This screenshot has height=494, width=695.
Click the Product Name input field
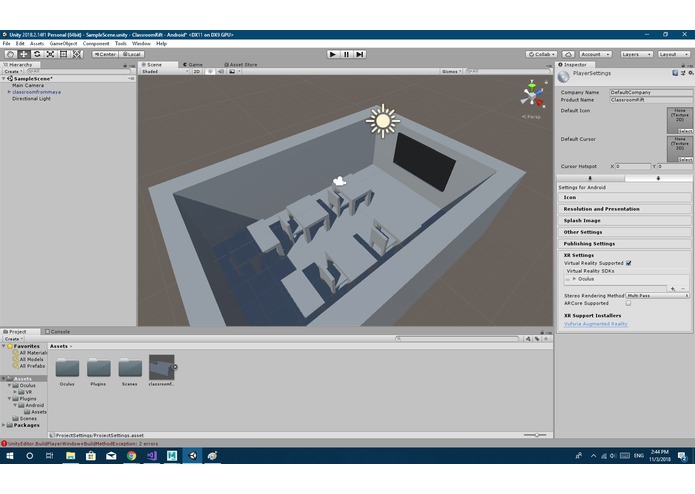[x=651, y=100]
